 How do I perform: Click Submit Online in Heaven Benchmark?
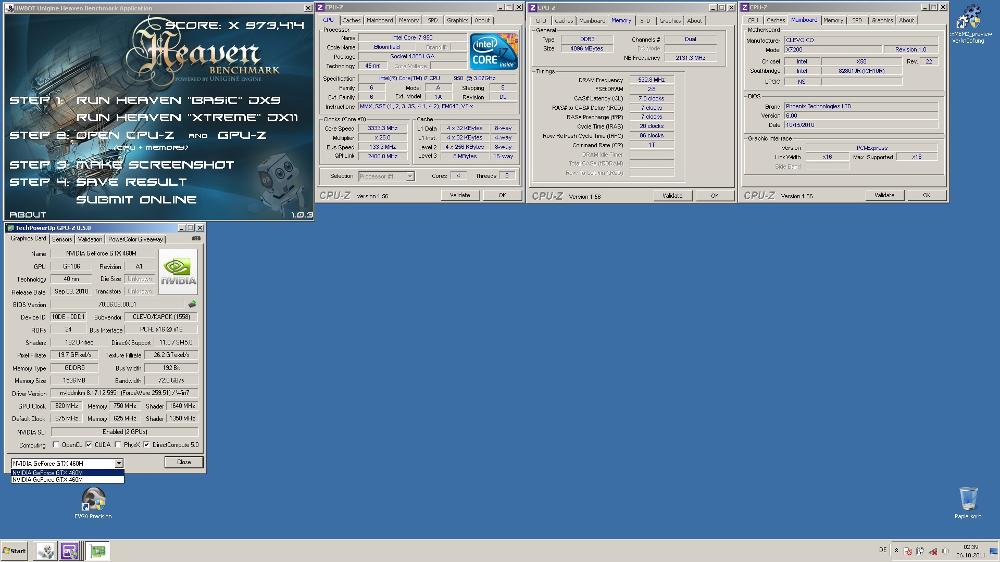point(136,200)
